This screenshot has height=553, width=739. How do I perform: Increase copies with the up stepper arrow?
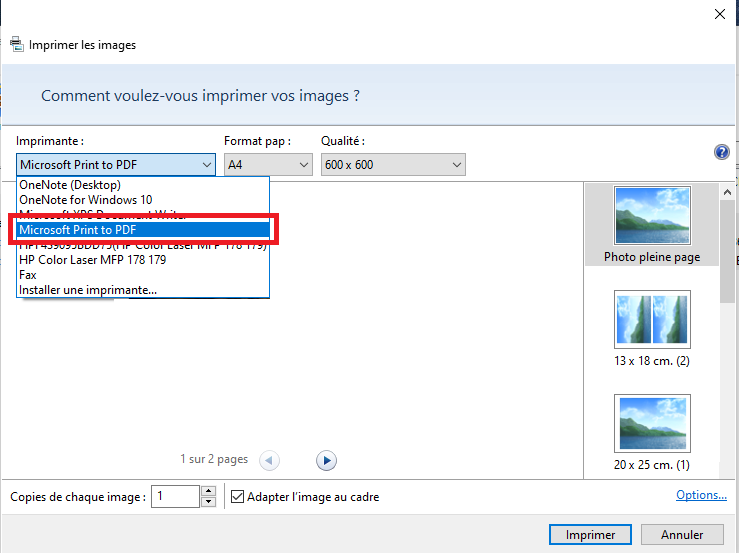(x=208, y=491)
